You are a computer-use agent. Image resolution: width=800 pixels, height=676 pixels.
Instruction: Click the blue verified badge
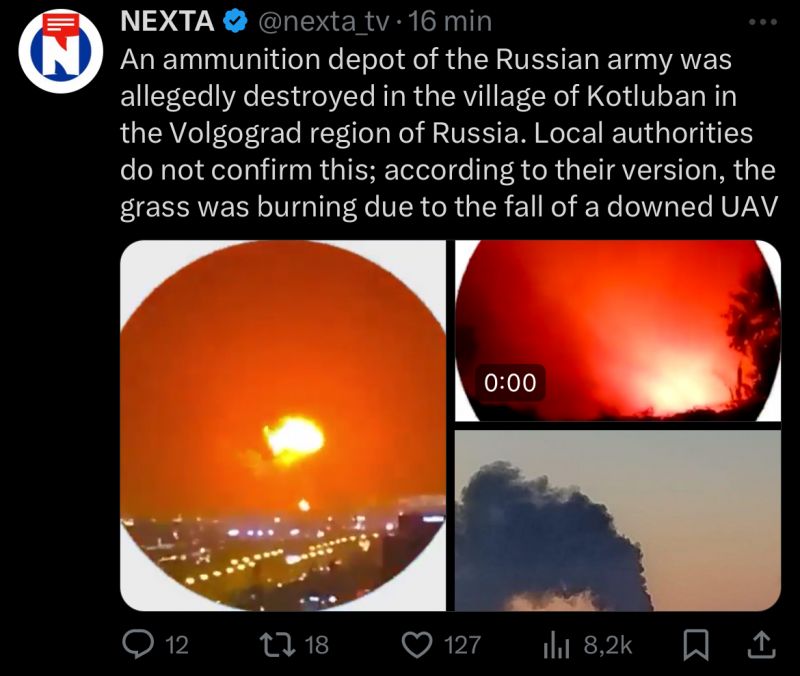tap(236, 22)
